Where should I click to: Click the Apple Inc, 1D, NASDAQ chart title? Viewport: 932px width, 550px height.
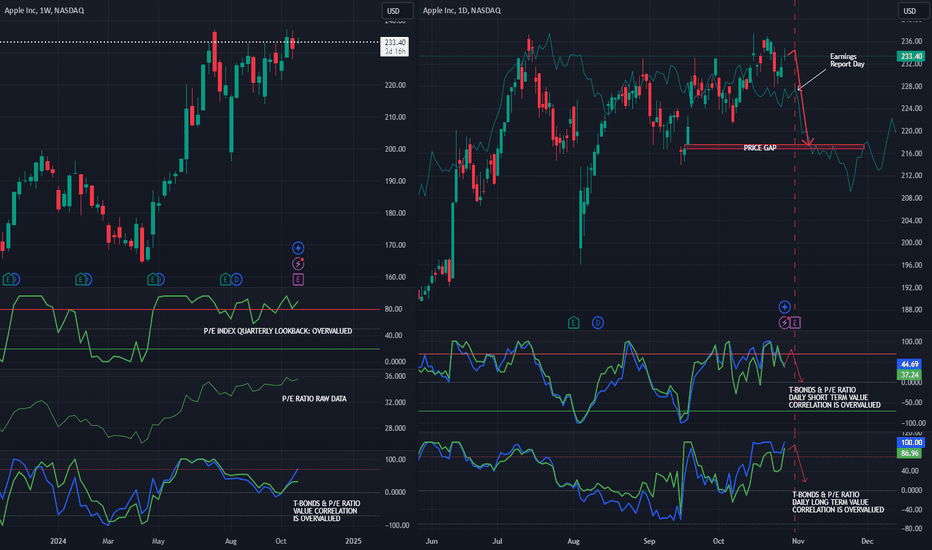click(462, 10)
